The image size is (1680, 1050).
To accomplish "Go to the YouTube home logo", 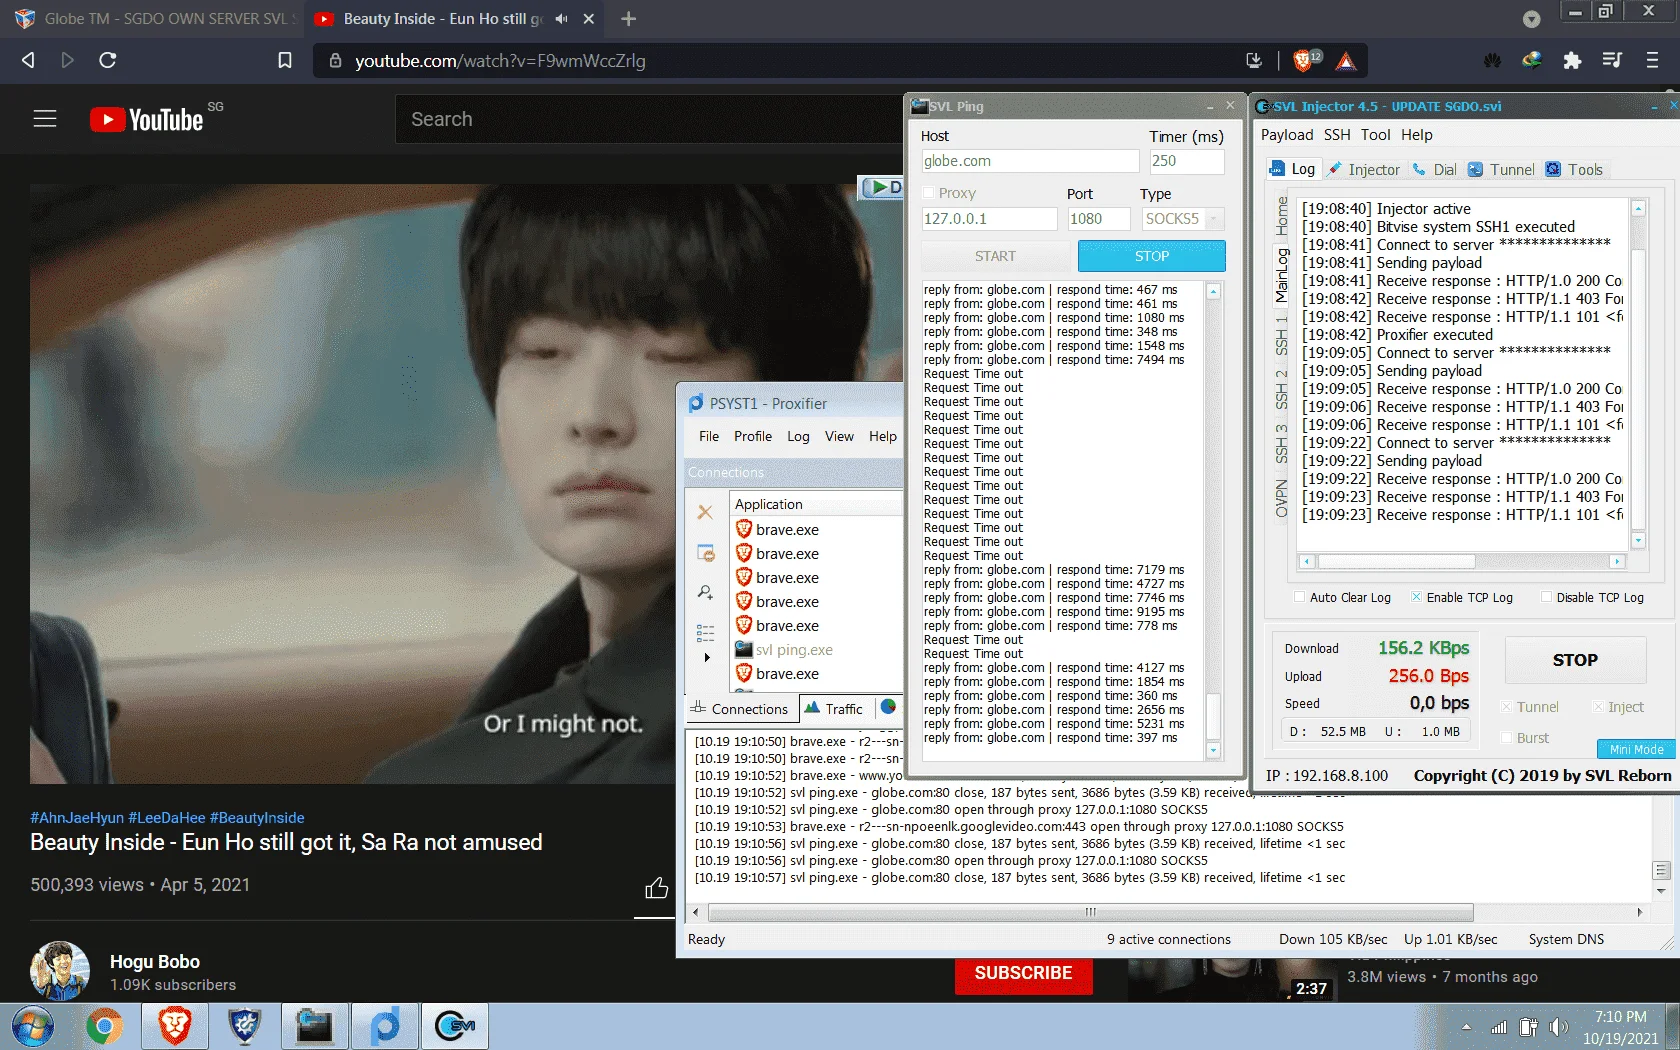I will (147, 120).
